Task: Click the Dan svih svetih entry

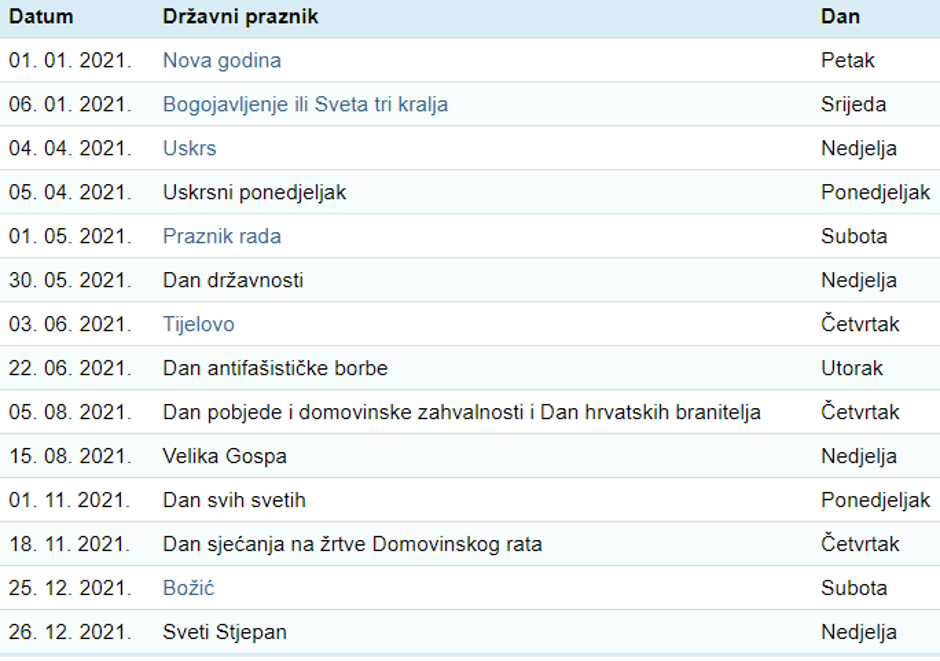Action: (234, 500)
